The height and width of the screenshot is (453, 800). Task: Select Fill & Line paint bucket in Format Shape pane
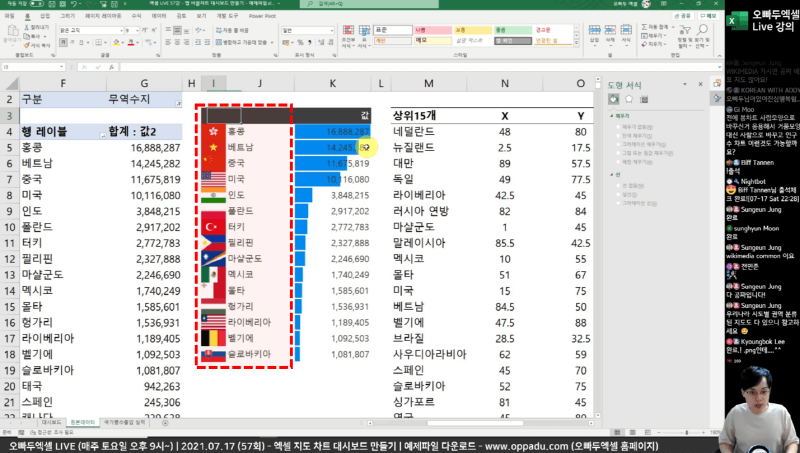point(613,99)
